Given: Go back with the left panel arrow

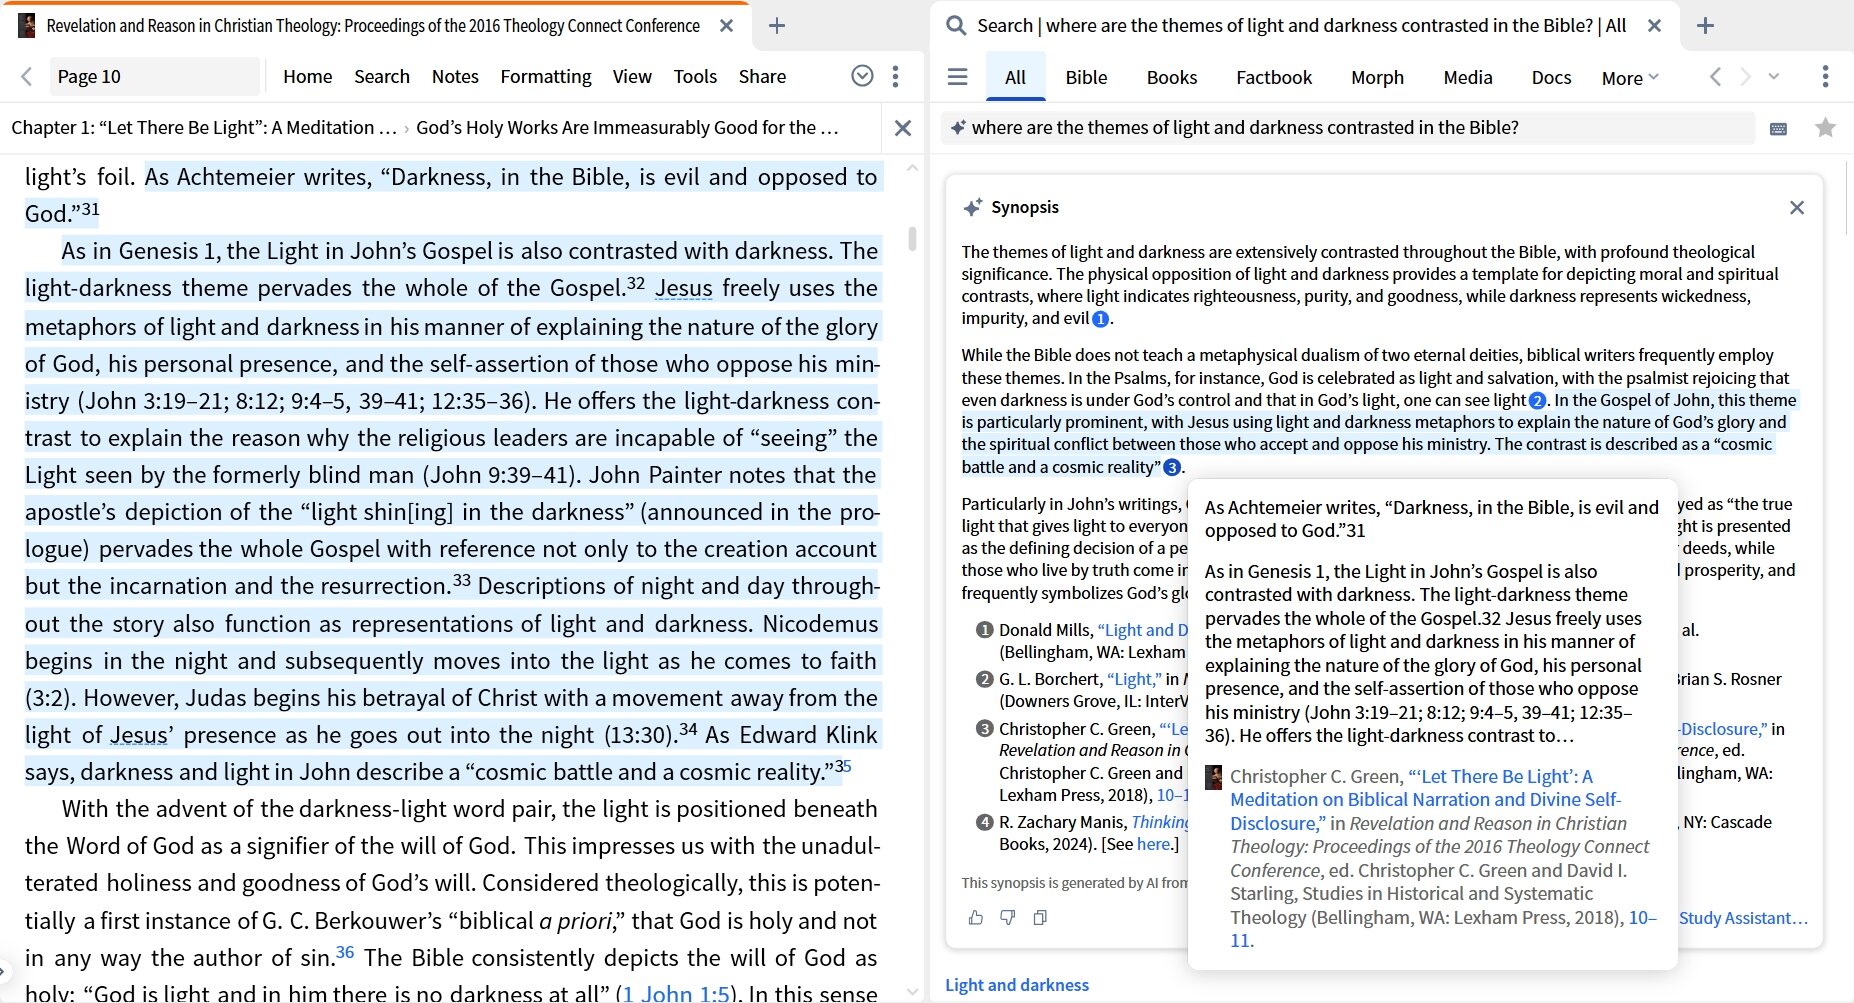Looking at the screenshot, I should coord(27,76).
